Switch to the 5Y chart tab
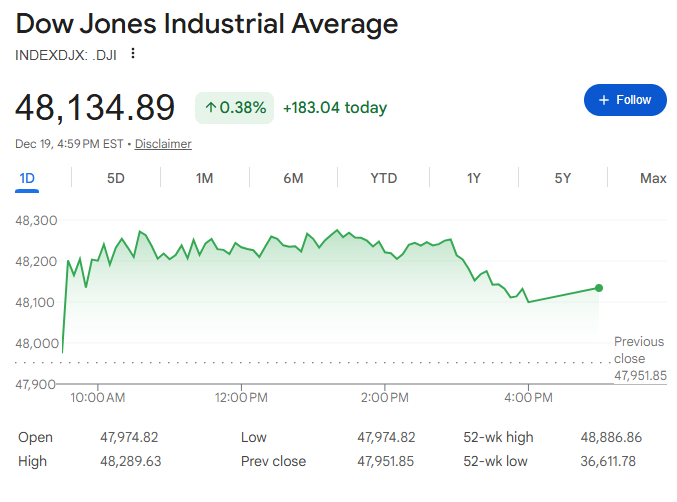677x502 pixels. (563, 178)
